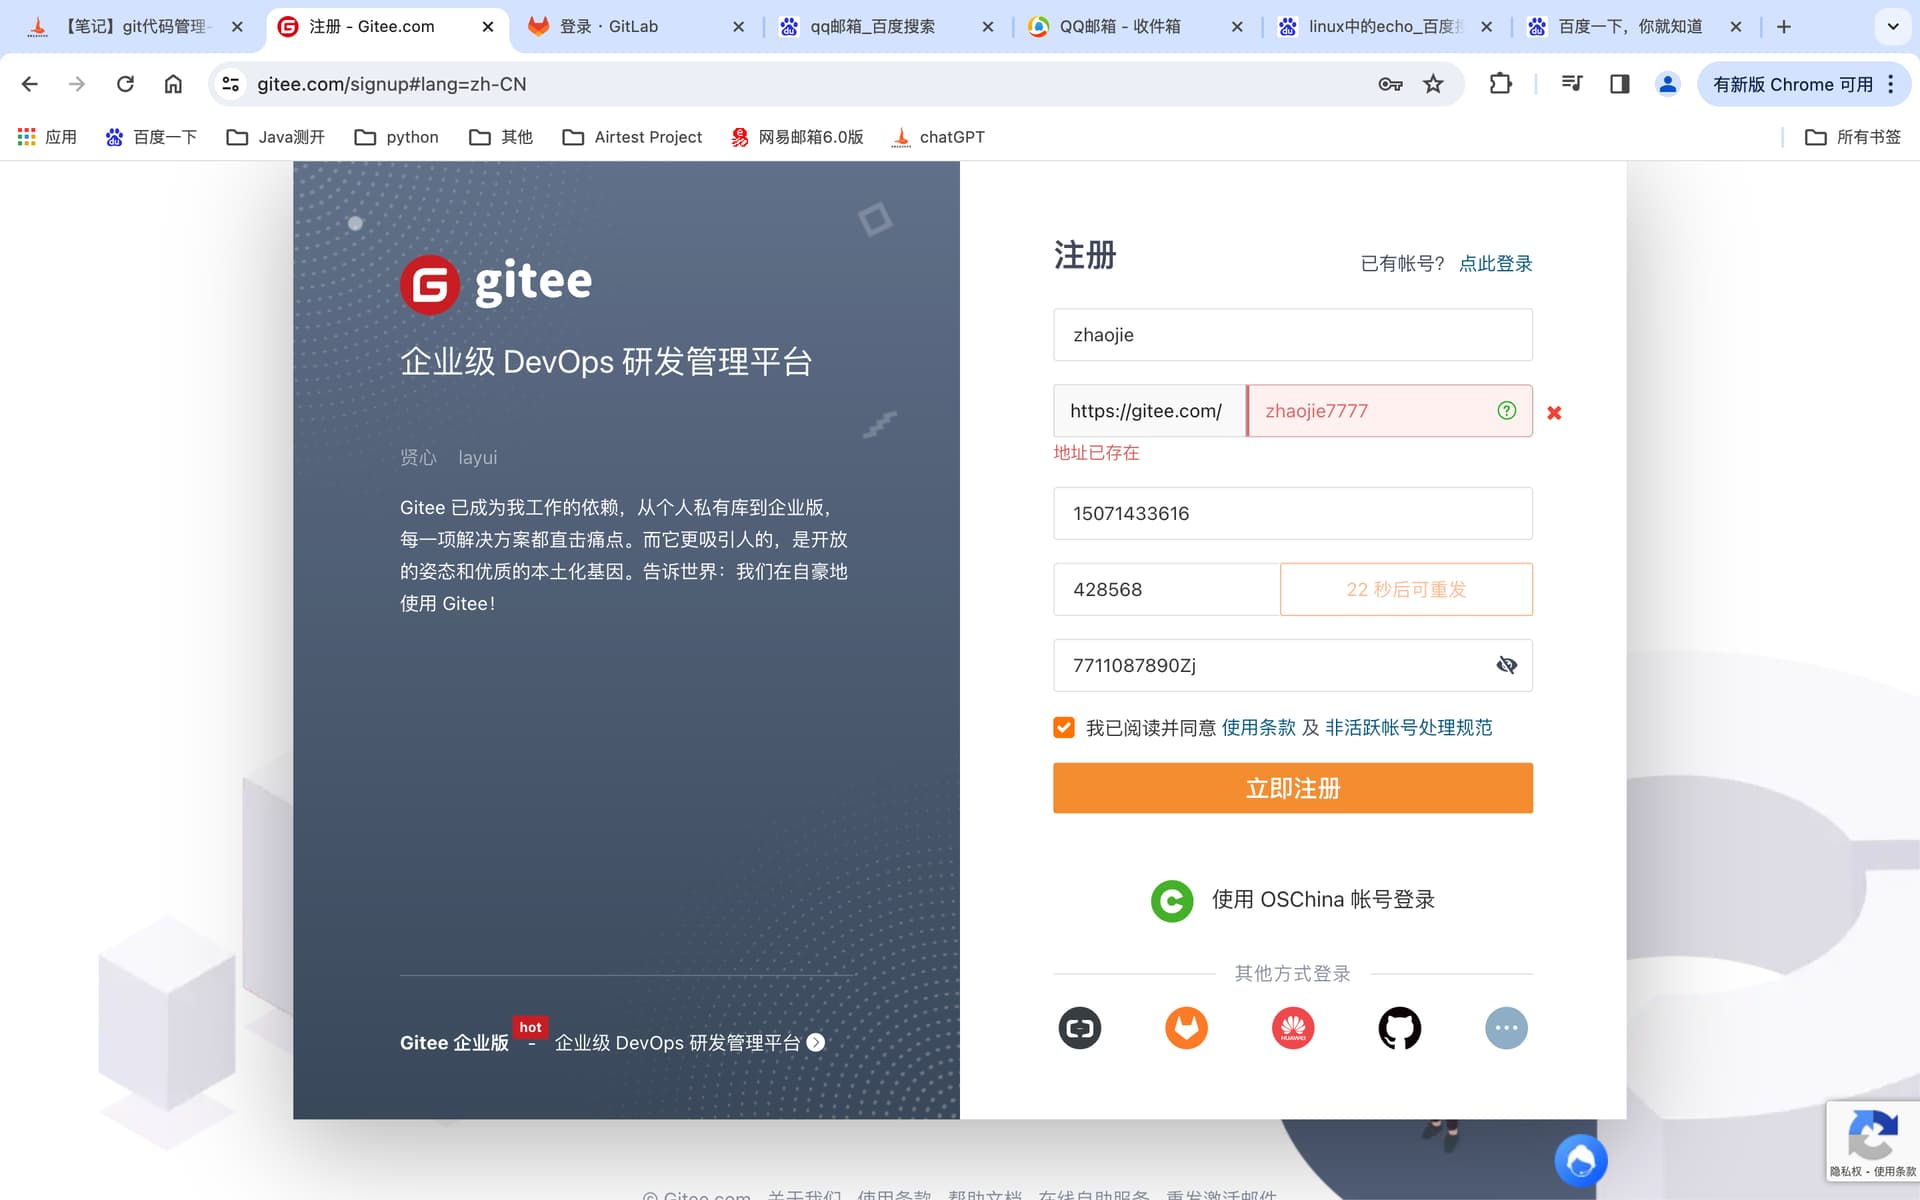Open the saved password key icon

[x=1390, y=84]
